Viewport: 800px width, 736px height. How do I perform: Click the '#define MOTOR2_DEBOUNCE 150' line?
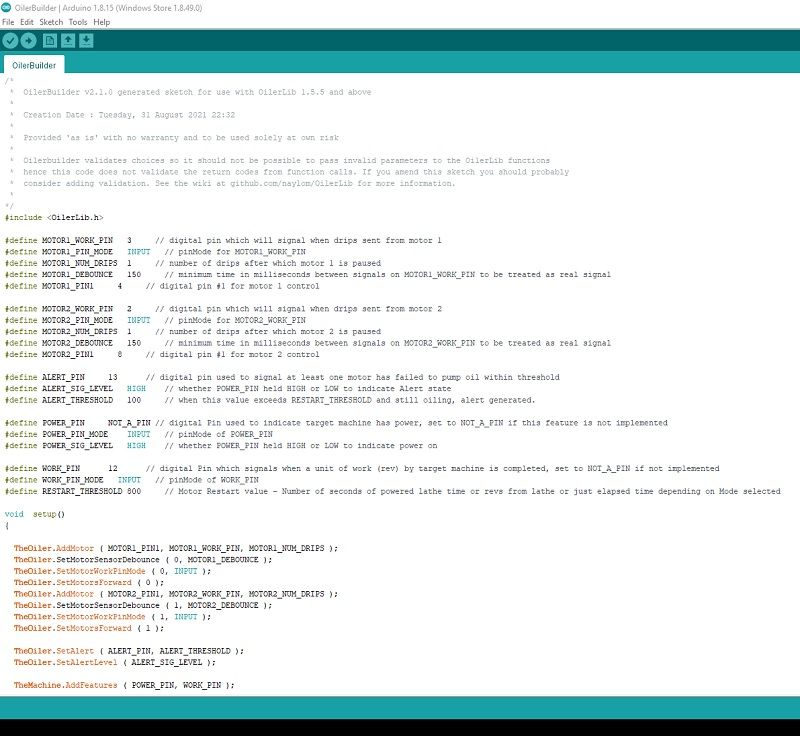308,343
